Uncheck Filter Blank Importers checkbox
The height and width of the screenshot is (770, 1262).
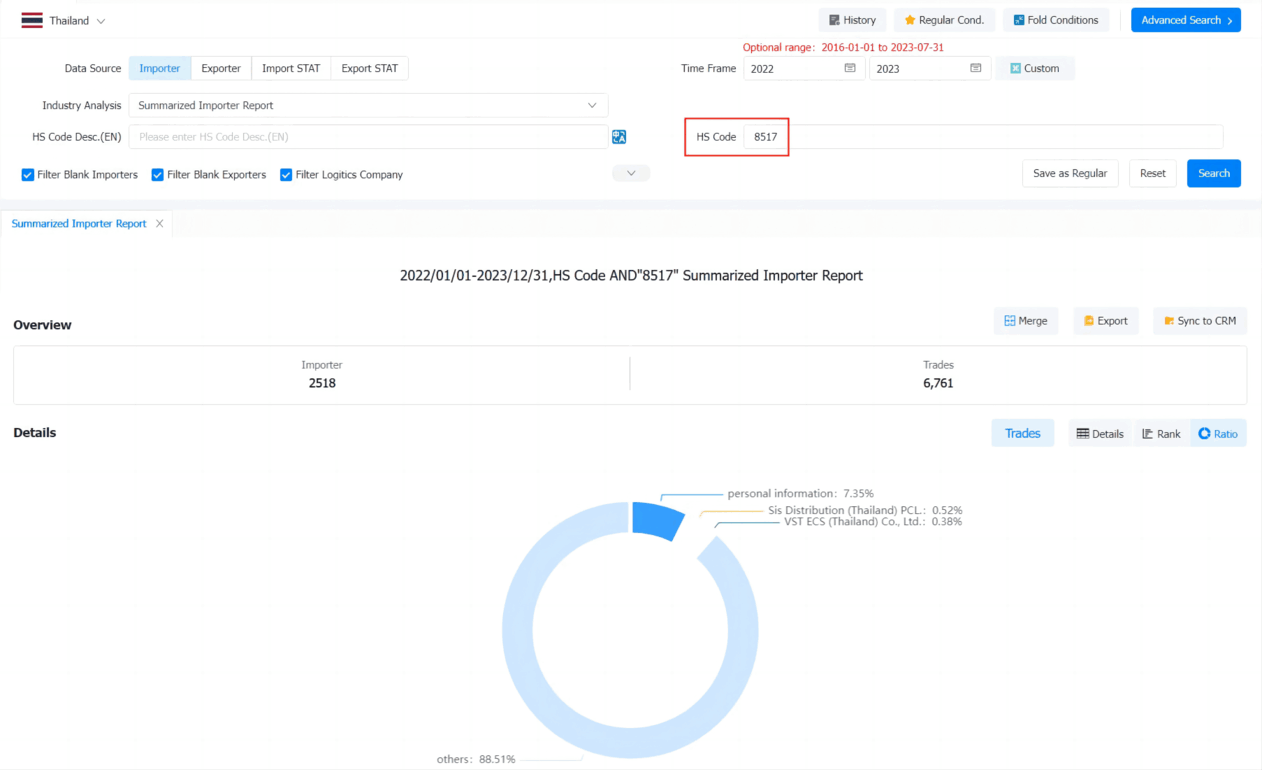pos(28,175)
